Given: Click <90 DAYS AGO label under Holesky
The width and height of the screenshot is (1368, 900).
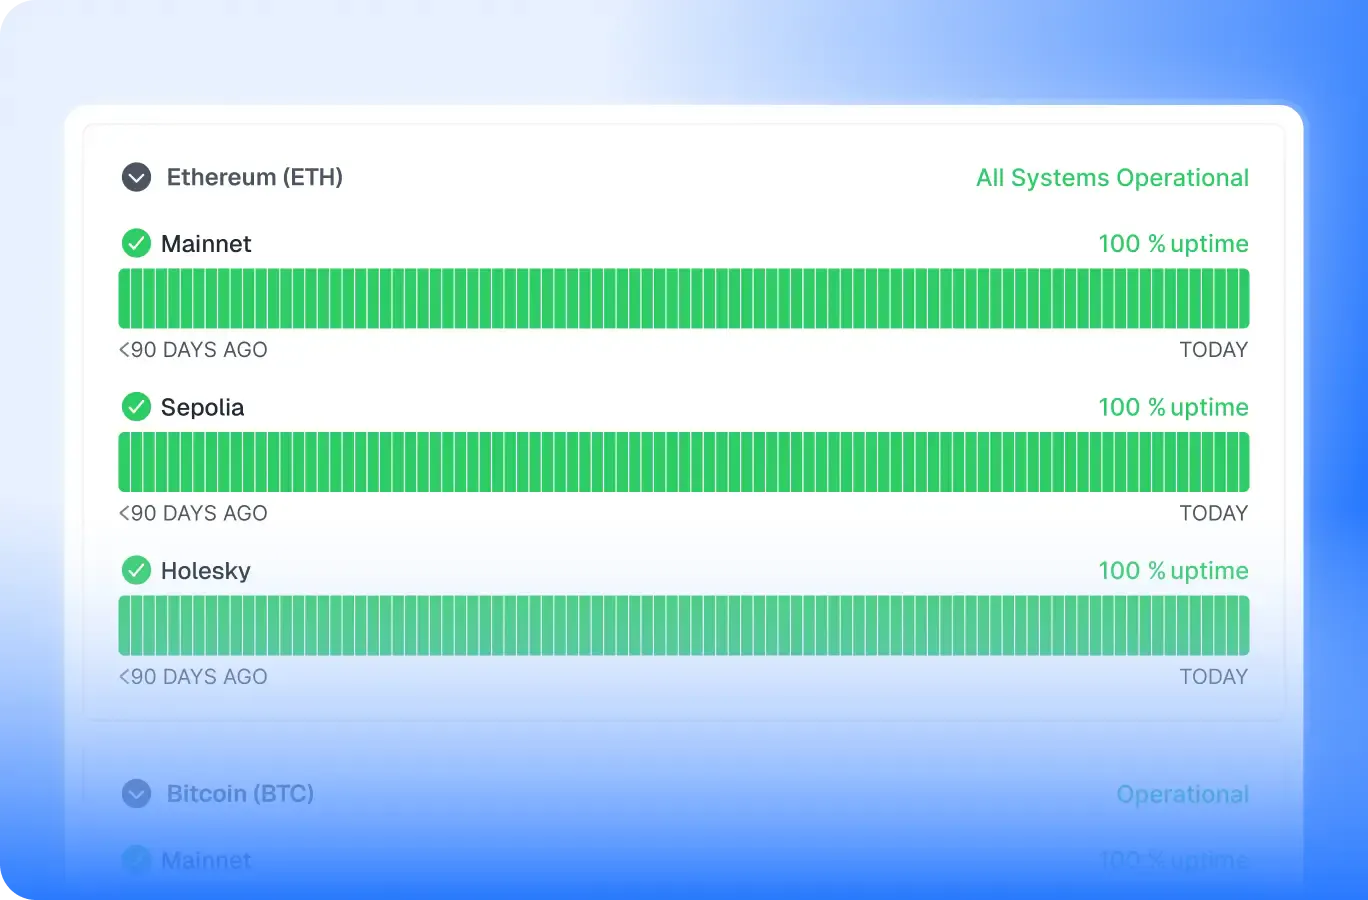Looking at the screenshot, I should [x=193, y=677].
